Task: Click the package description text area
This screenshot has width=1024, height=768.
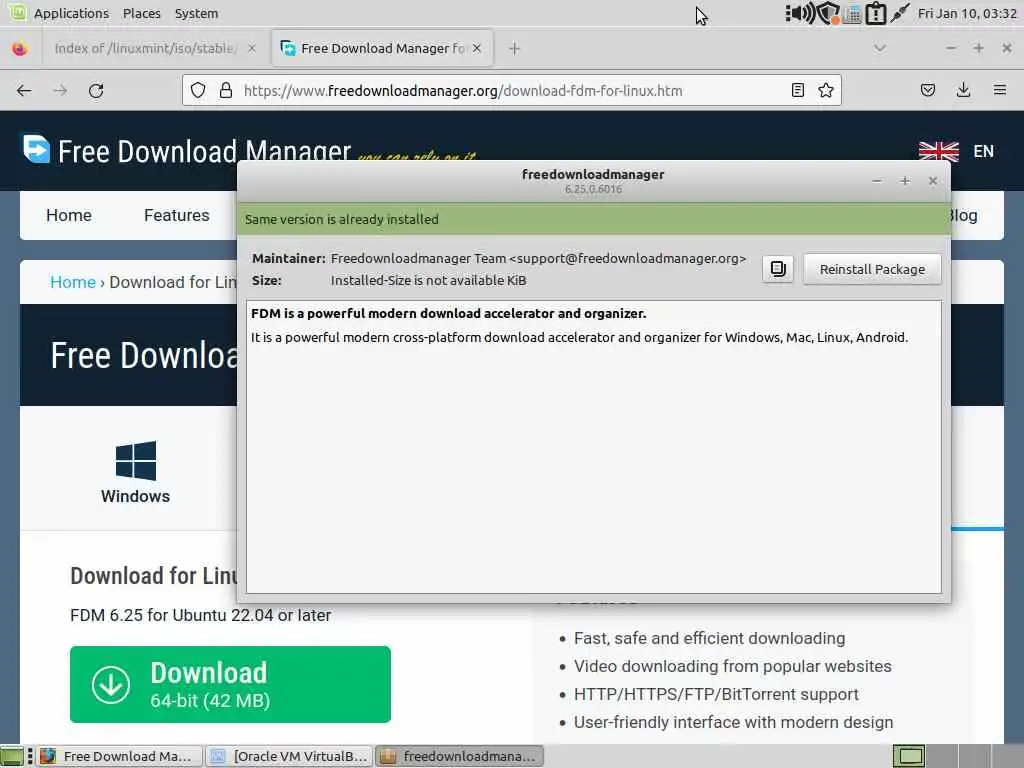Action: click(593, 447)
